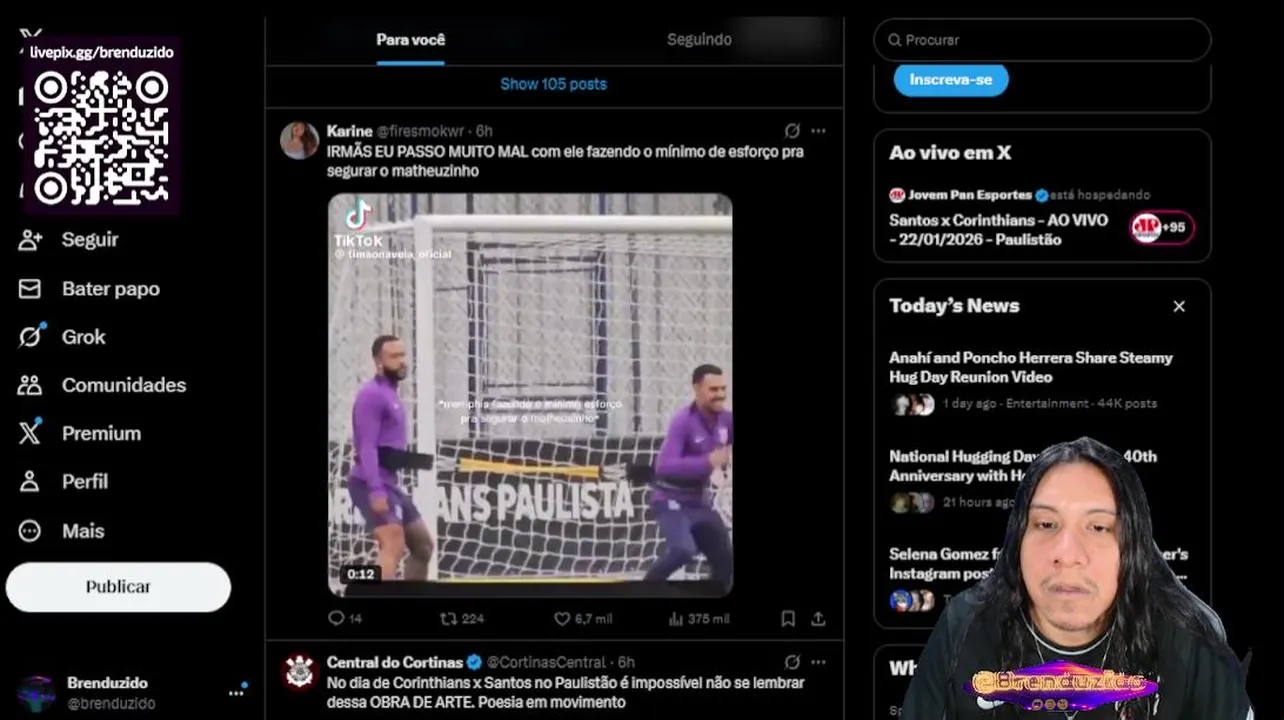Viewport: 1284px width, 720px height.
Task: Open Bater papo messages icon
Action: 30,289
